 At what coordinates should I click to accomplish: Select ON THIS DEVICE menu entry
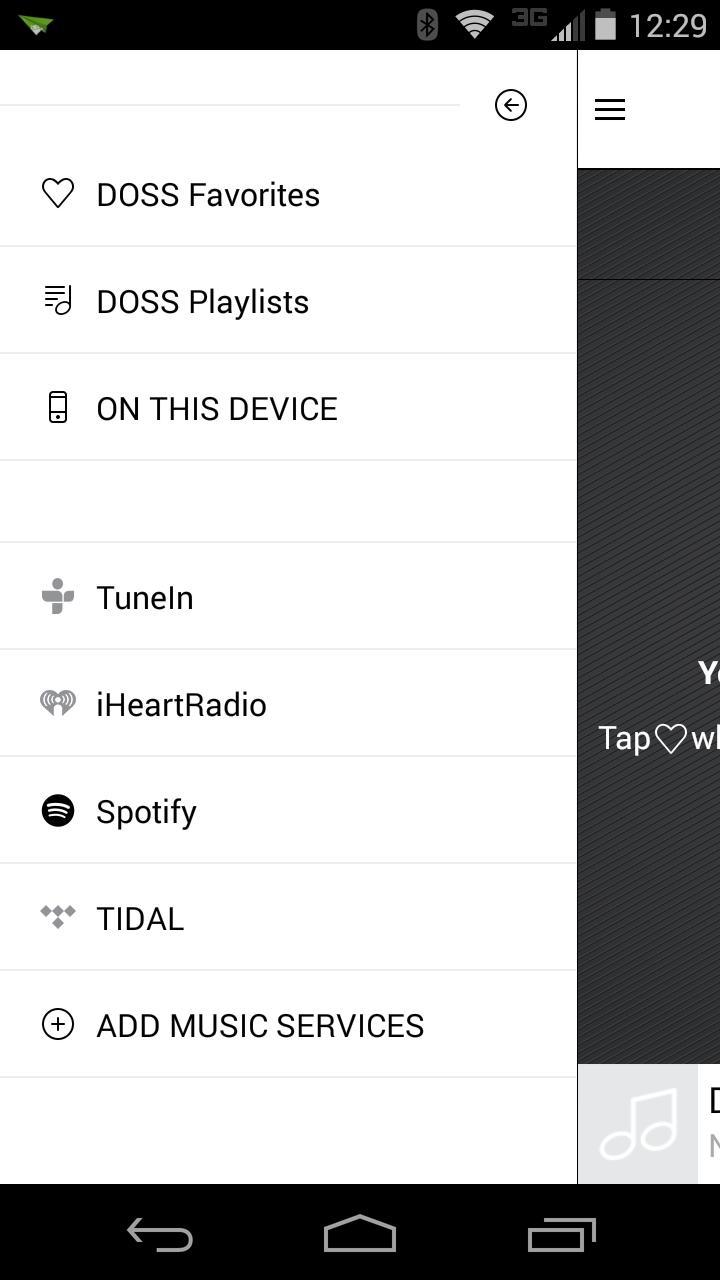coord(288,408)
